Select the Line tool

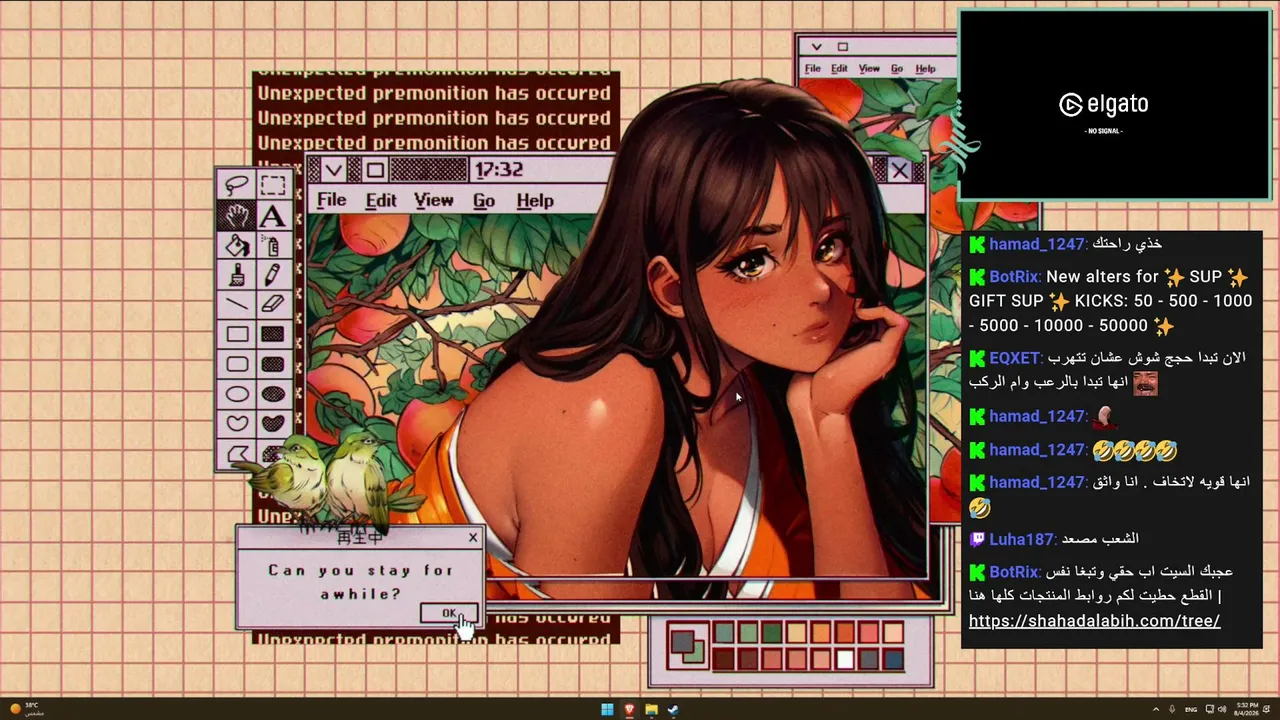click(x=237, y=304)
